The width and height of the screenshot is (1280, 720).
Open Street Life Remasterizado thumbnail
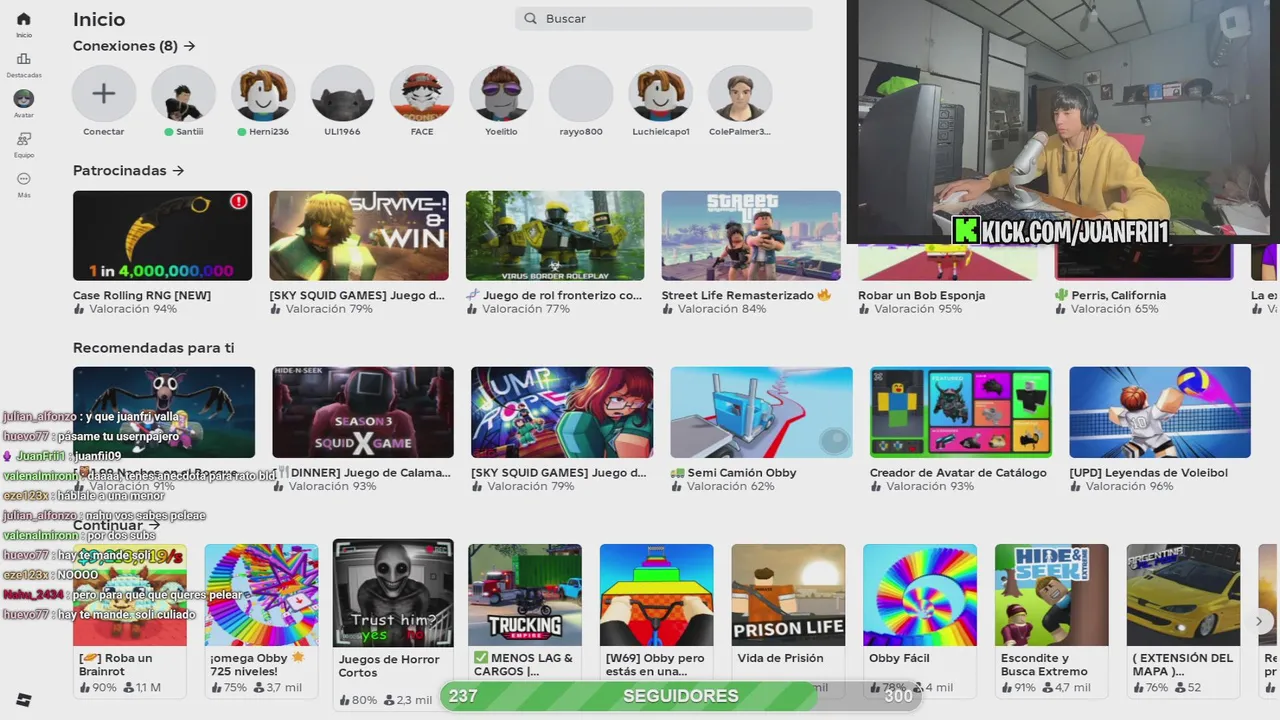click(x=751, y=236)
